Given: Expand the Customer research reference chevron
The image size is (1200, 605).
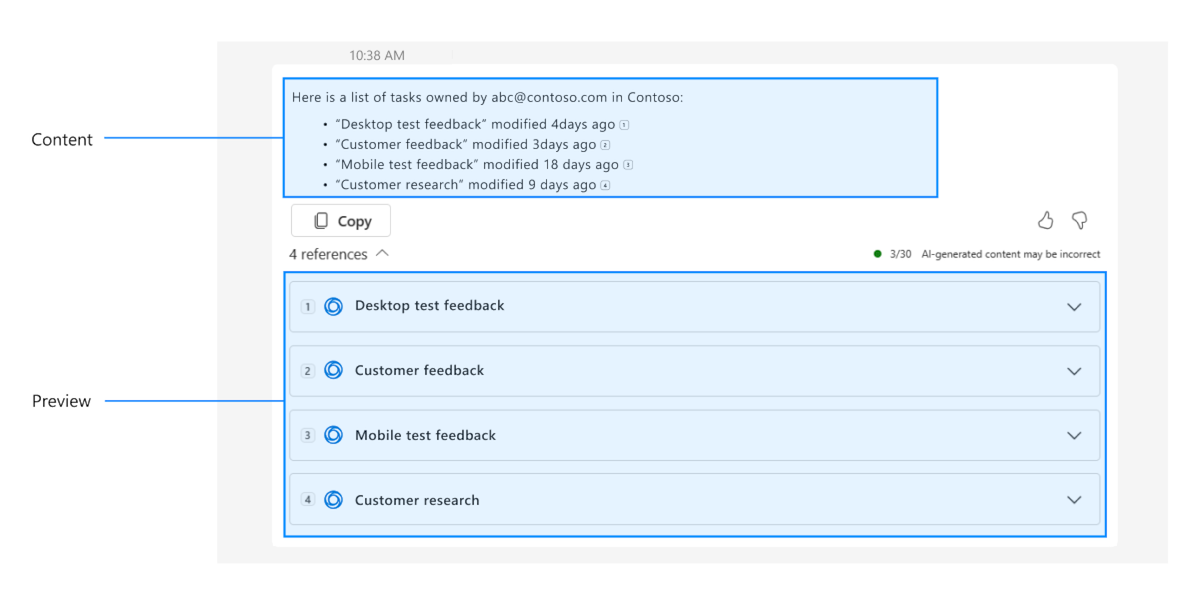Looking at the screenshot, I should click(1074, 500).
